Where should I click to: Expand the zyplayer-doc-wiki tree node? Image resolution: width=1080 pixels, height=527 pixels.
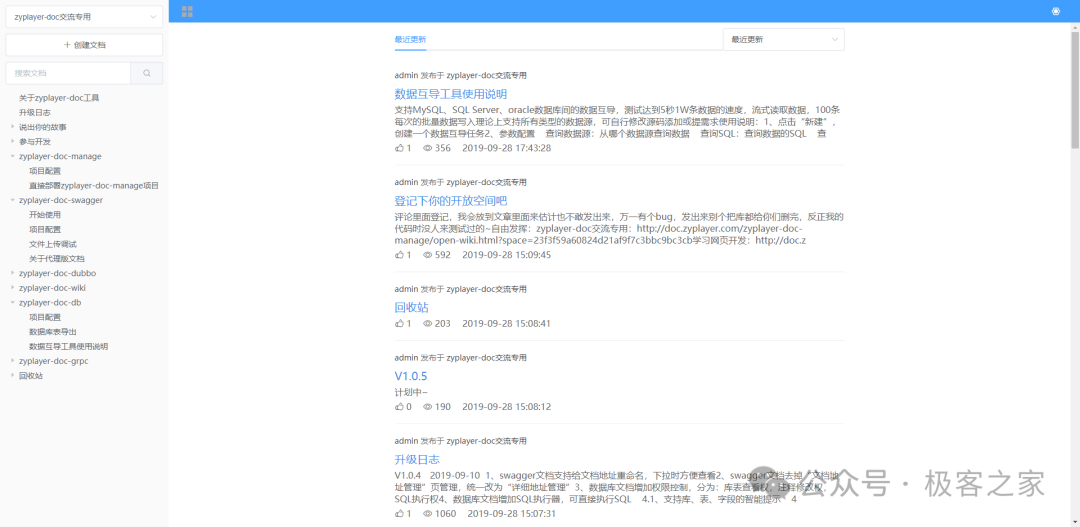click(12, 288)
